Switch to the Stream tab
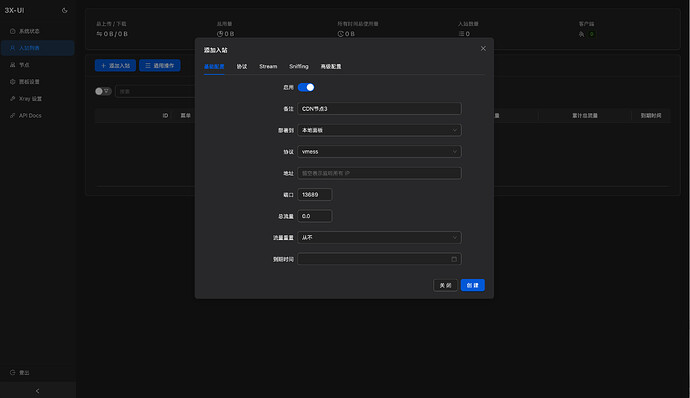This screenshot has height=398, width=690. (268, 66)
